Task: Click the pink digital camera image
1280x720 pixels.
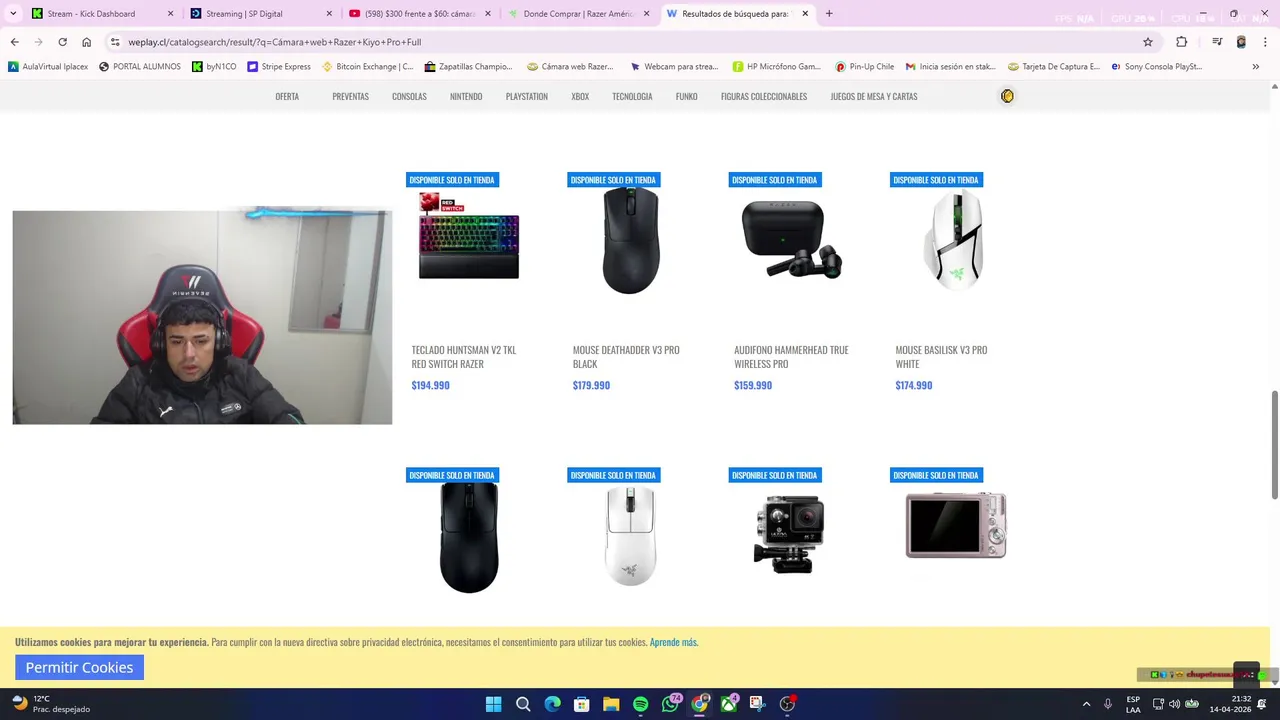Action: pyautogui.click(x=956, y=525)
